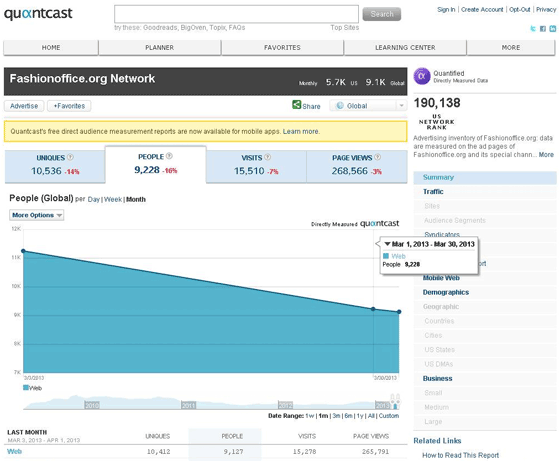Click the More link after description
Image resolution: width=560 pixels, height=461 pixels.
click(546, 155)
